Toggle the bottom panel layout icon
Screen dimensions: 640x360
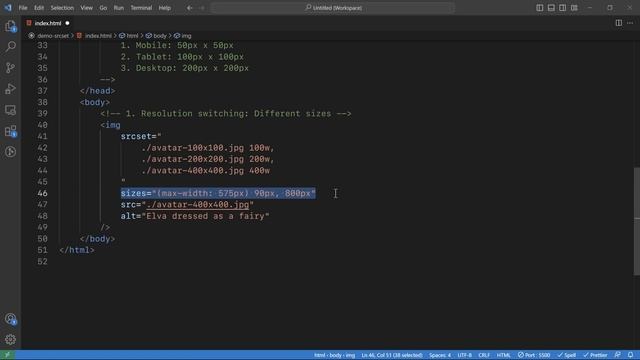click(551, 8)
